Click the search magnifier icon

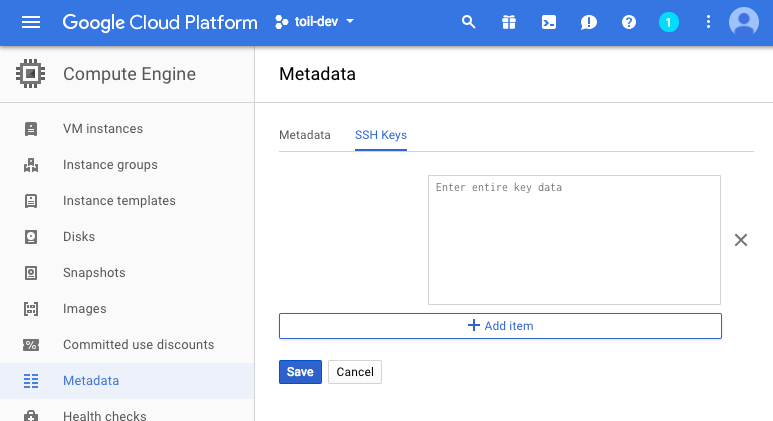[x=468, y=22]
